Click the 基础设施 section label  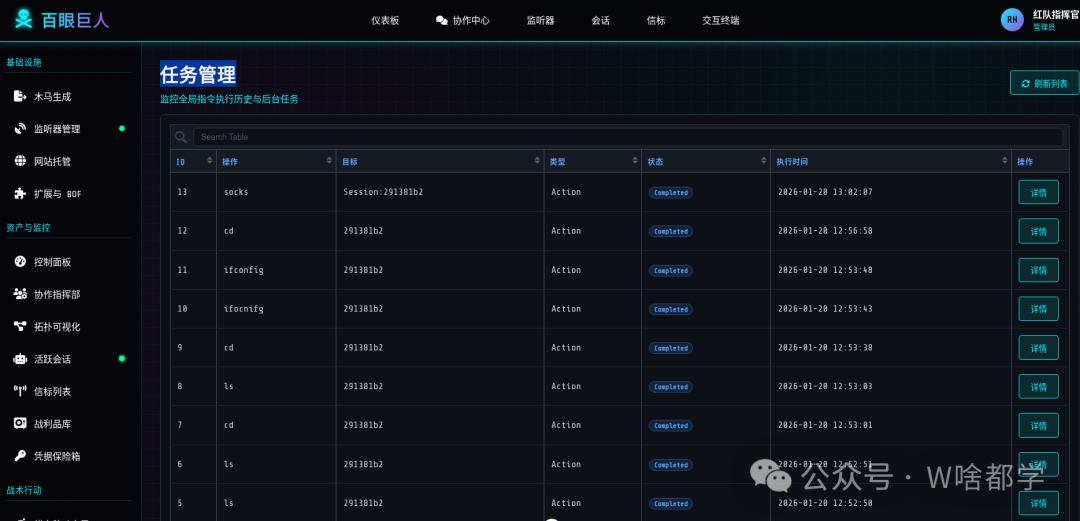point(24,62)
